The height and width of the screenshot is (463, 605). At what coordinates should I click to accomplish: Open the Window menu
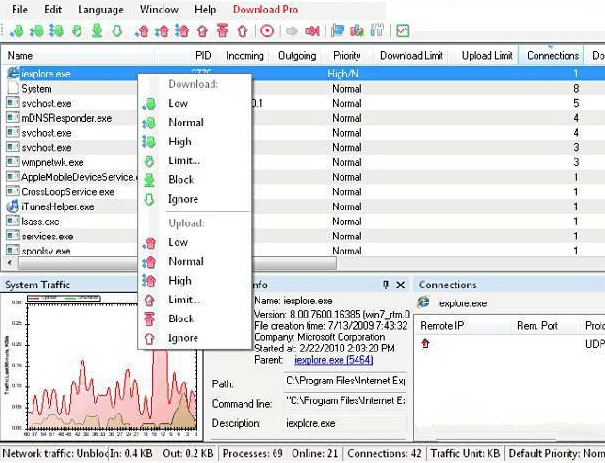pos(159,9)
